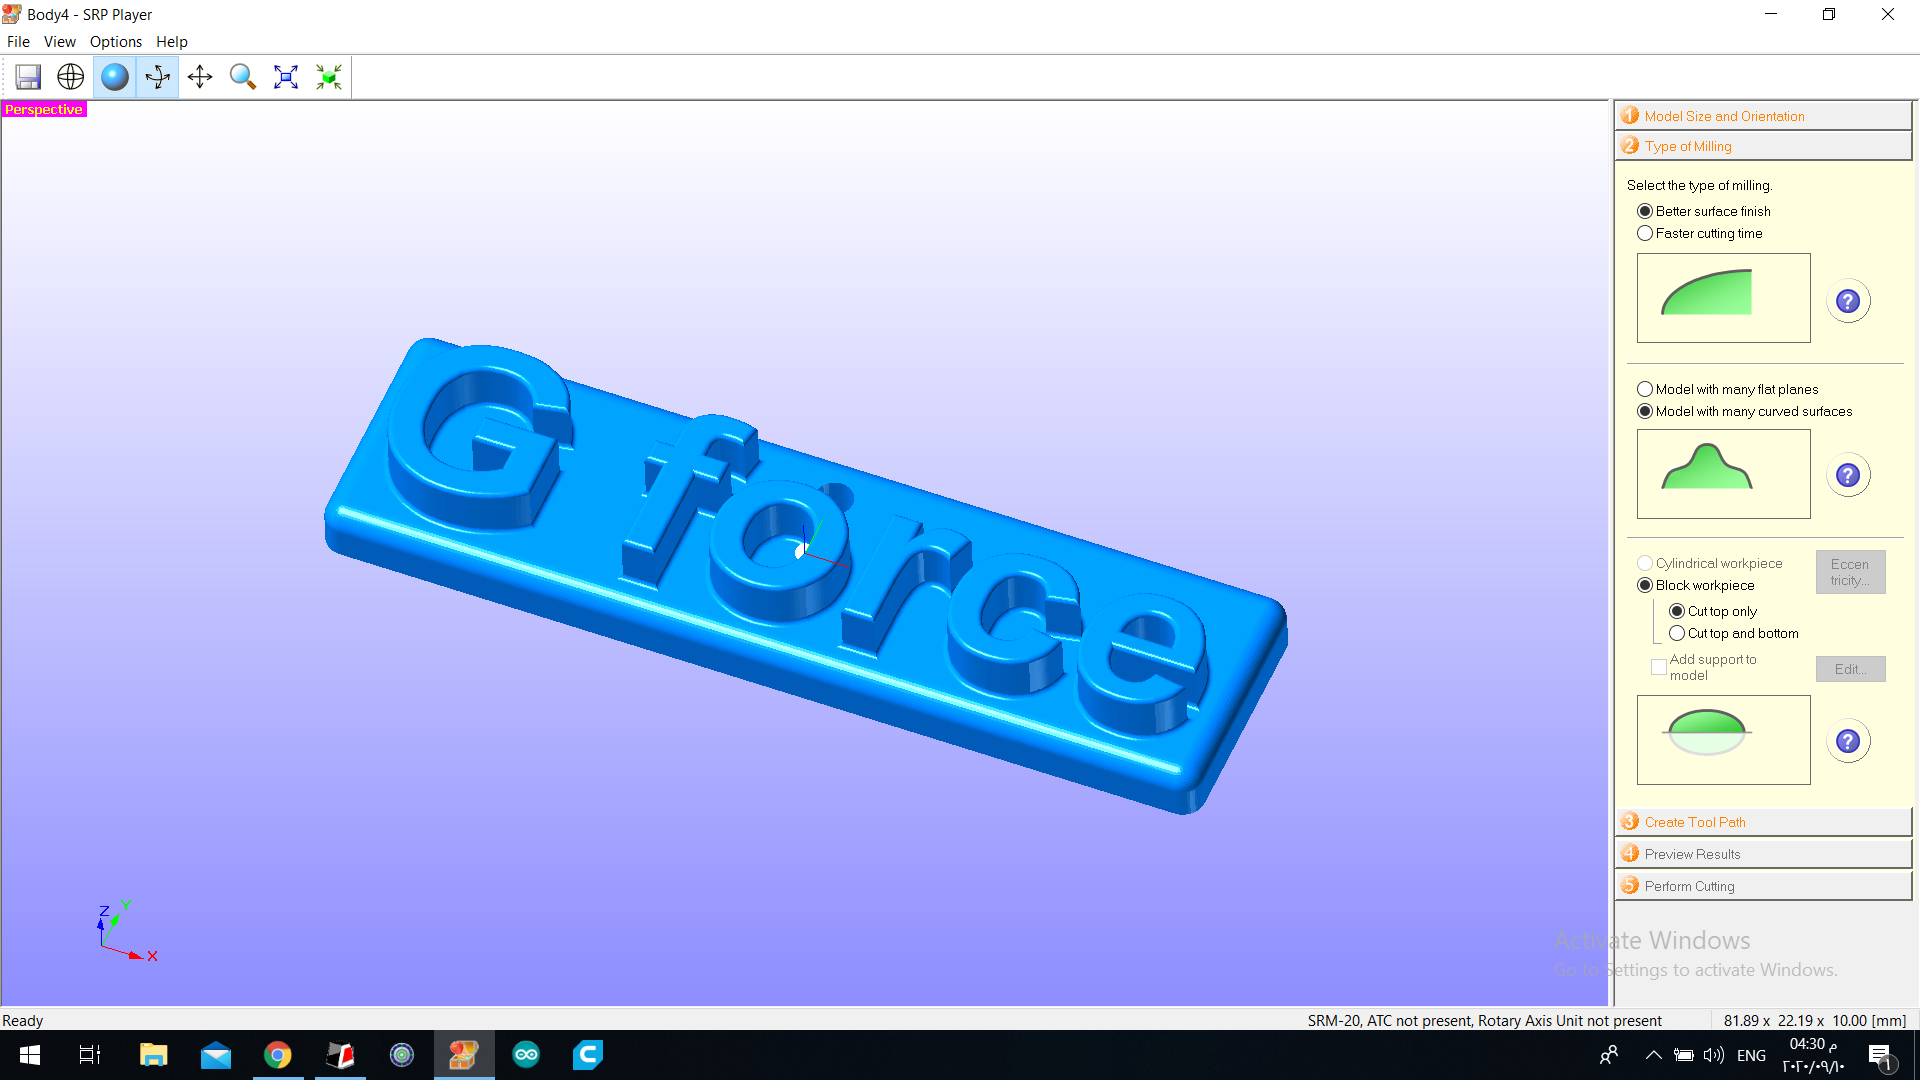Toggle the shaded sphere rendering icon

[115, 77]
